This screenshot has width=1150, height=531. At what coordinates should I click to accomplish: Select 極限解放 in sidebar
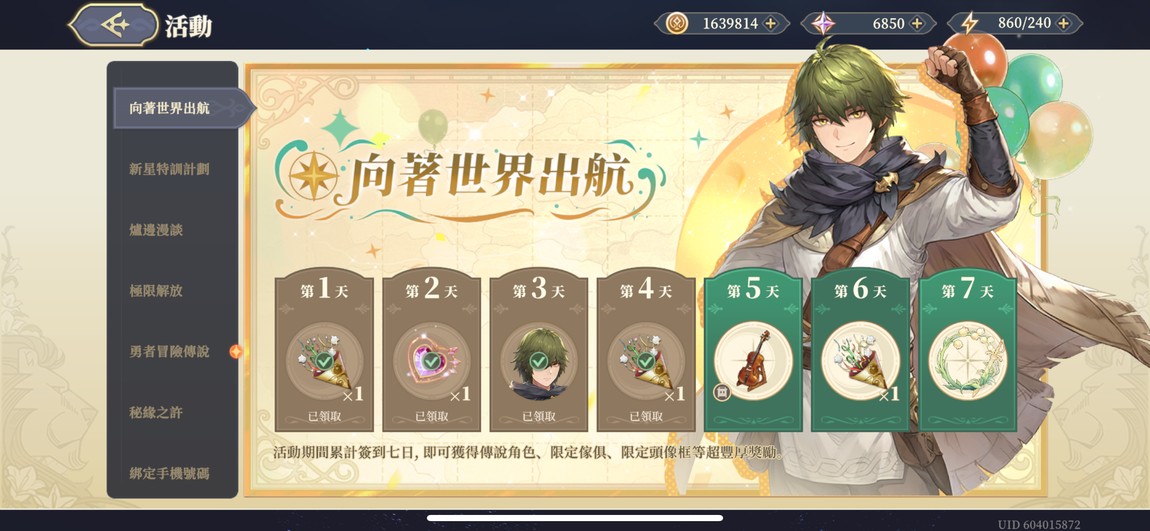tap(156, 290)
